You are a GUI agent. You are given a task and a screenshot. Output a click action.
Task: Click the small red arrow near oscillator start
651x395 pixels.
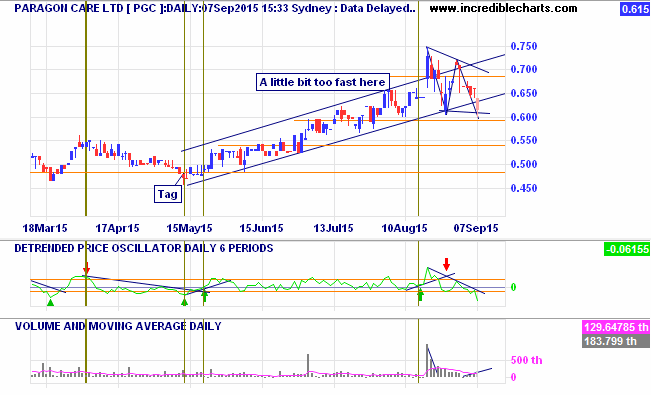(87, 267)
